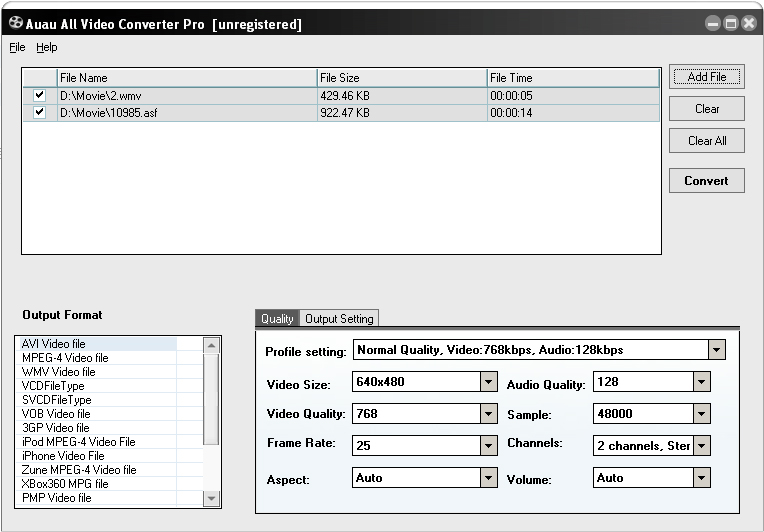Screen dimensions: 764x532
Task: Click the File Size column header
Action: pos(402,78)
